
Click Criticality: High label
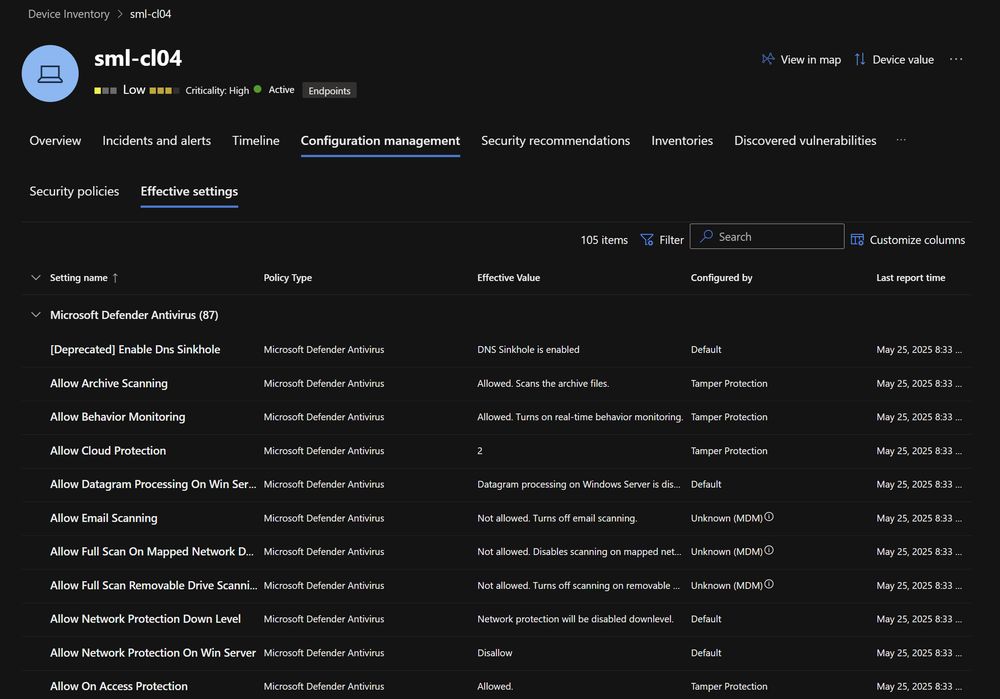tap(217, 91)
